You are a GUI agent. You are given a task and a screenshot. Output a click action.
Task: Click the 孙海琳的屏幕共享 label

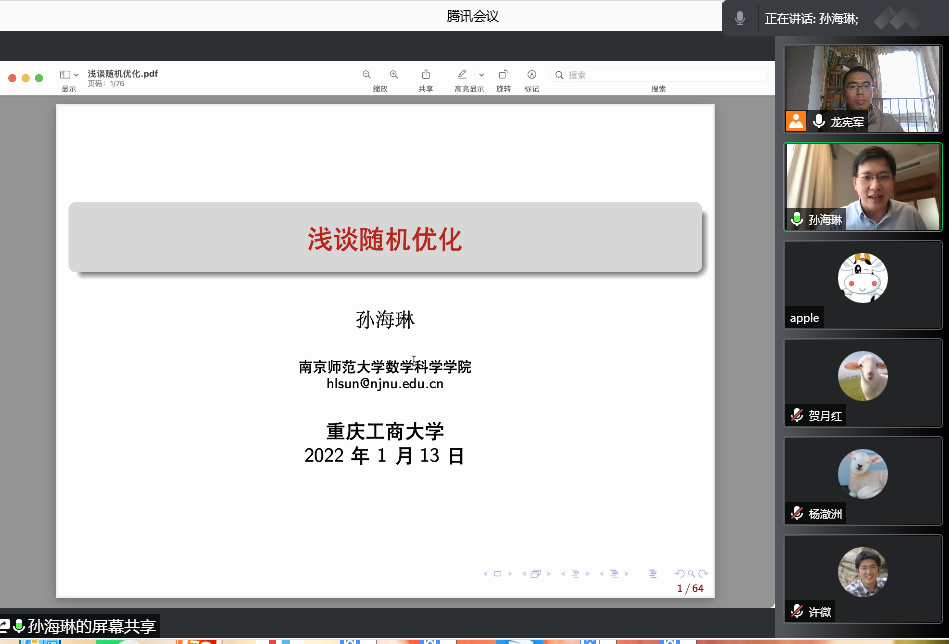pos(91,627)
